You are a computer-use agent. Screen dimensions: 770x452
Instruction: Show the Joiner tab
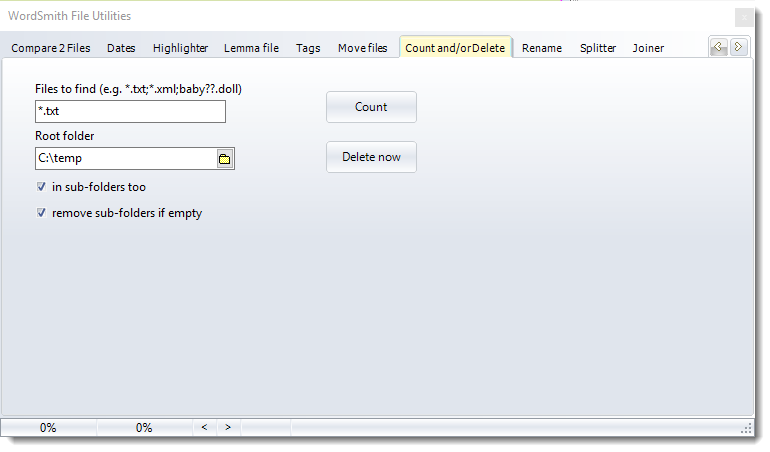pyautogui.click(x=648, y=48)
